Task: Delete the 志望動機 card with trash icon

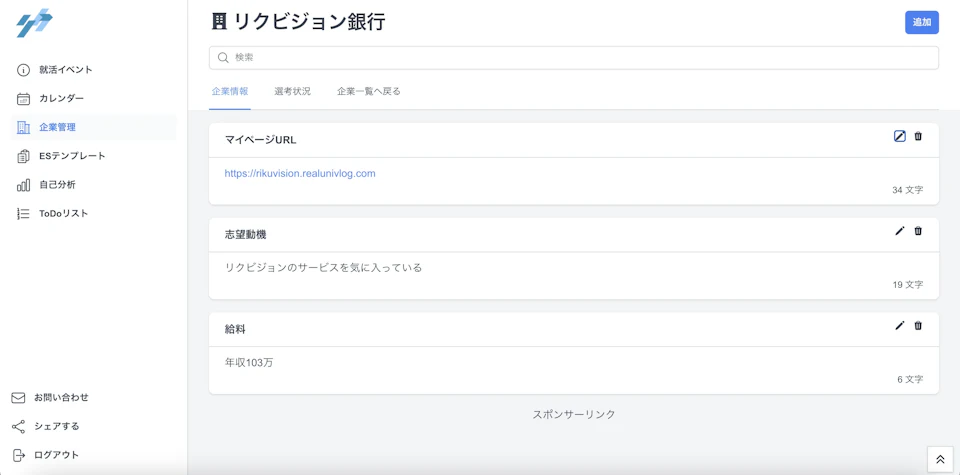Action: (x=918, y=231)
